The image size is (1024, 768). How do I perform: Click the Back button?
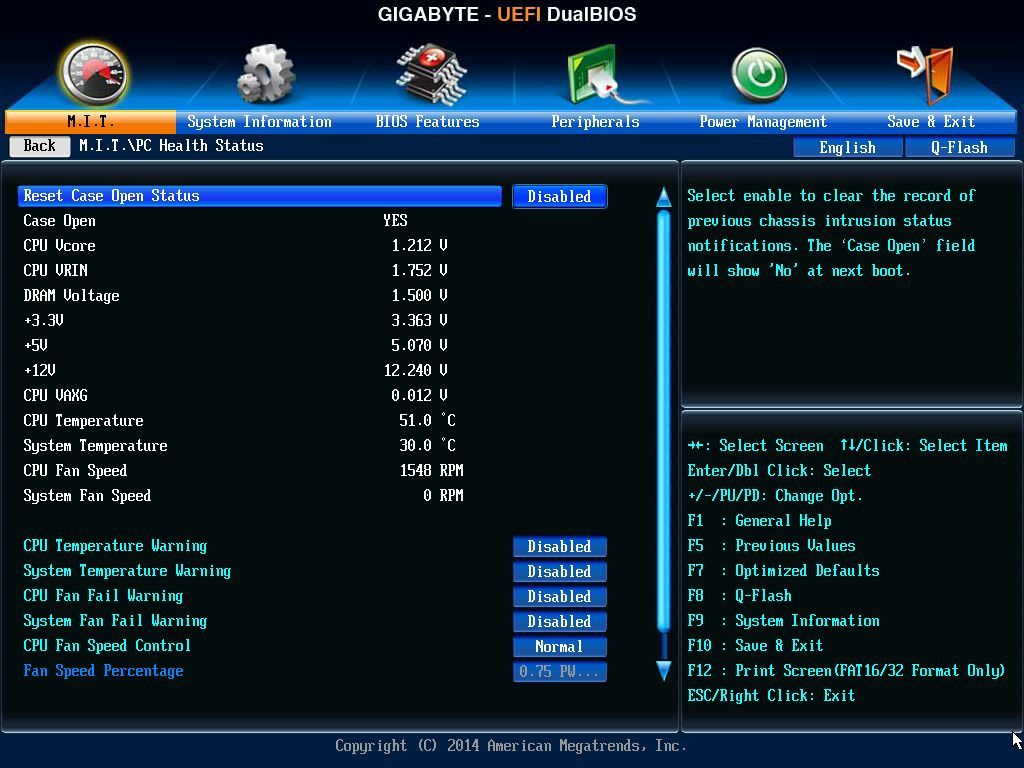(x=40, y=146)
